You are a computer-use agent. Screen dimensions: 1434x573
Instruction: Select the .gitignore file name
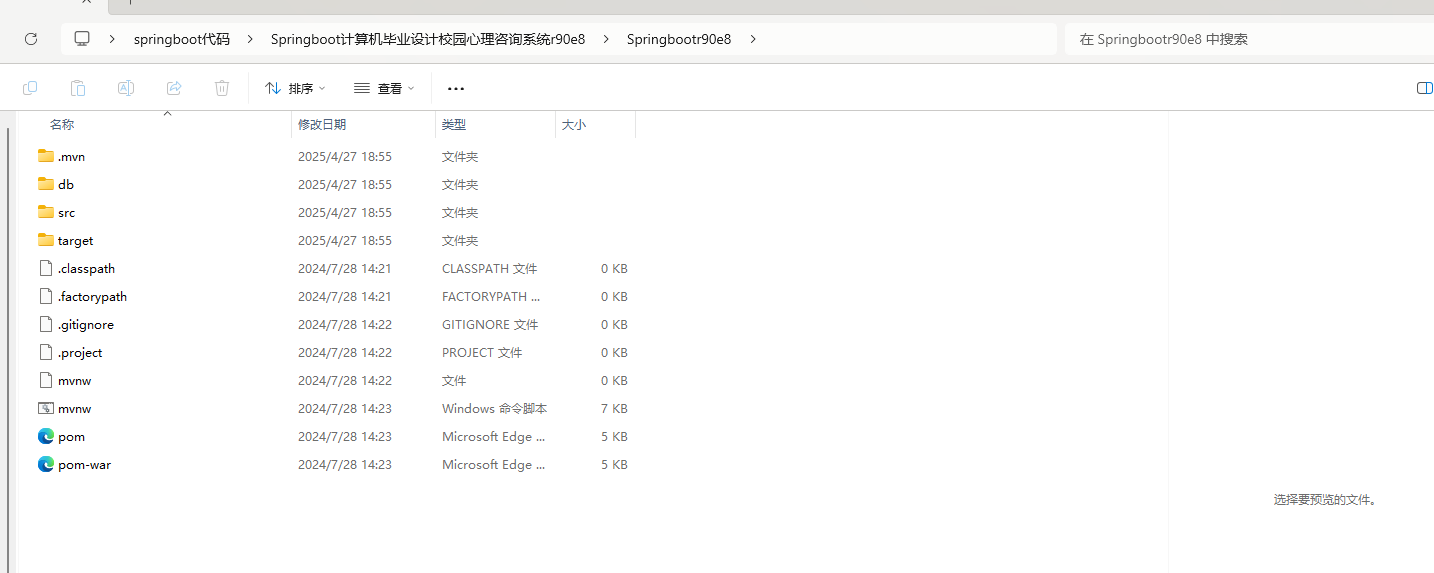[x=86, y=325]
